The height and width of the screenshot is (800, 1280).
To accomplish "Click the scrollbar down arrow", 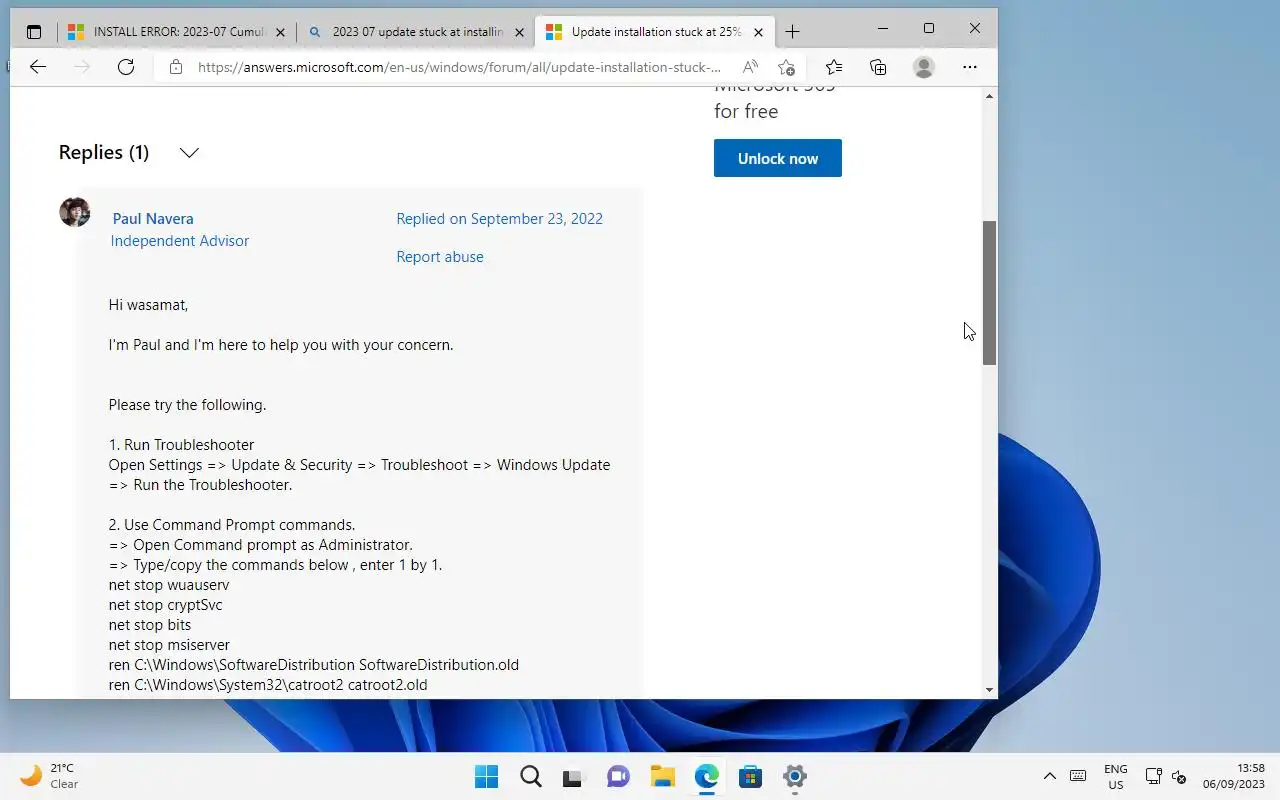I will [x=990, y=690].
